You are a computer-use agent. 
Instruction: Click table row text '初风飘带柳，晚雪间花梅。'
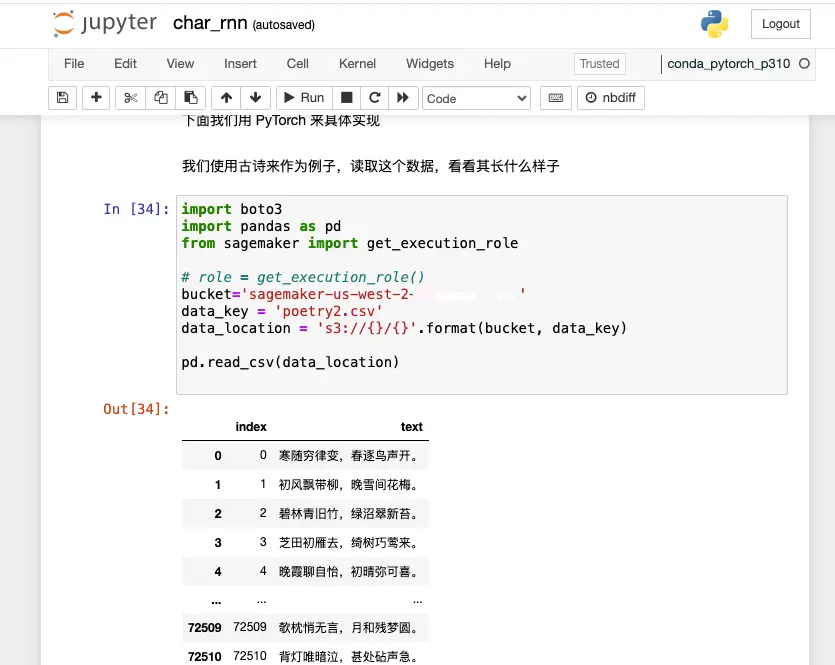[350, 485]
